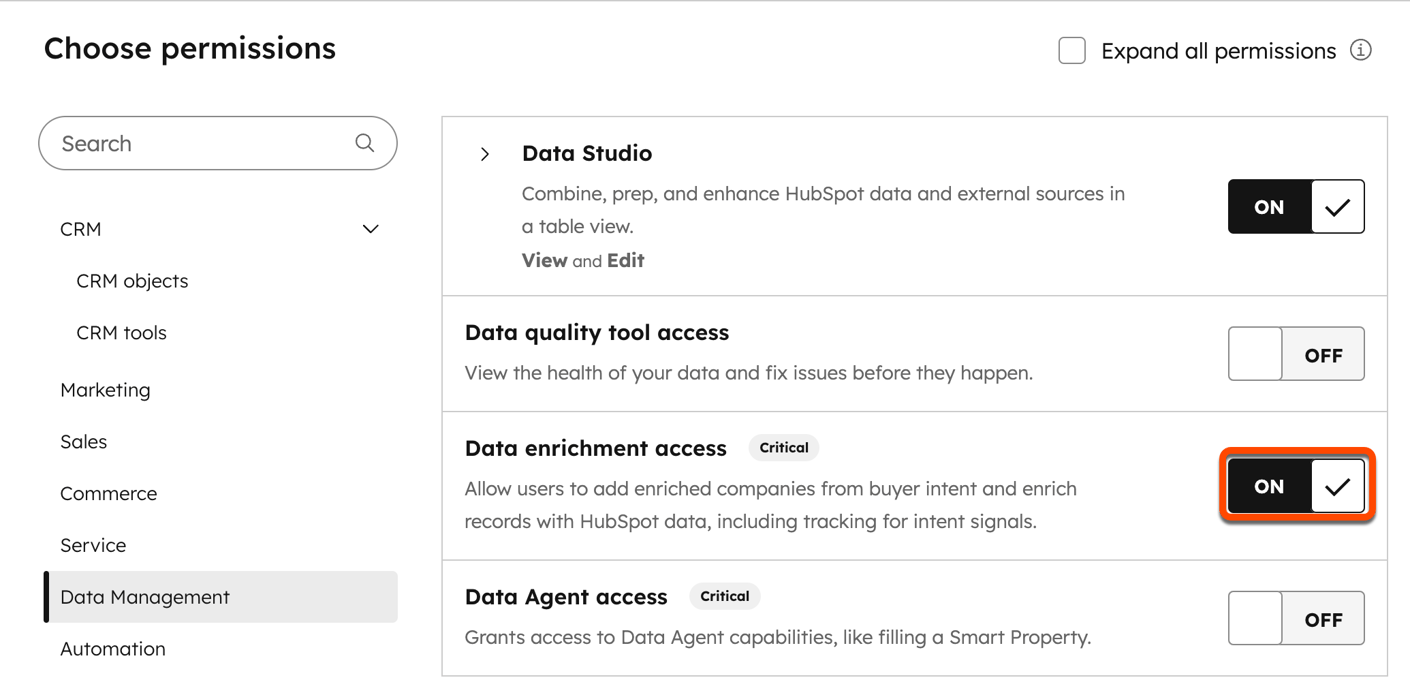Open CRM objects under CRM

(x=132, y=281)
